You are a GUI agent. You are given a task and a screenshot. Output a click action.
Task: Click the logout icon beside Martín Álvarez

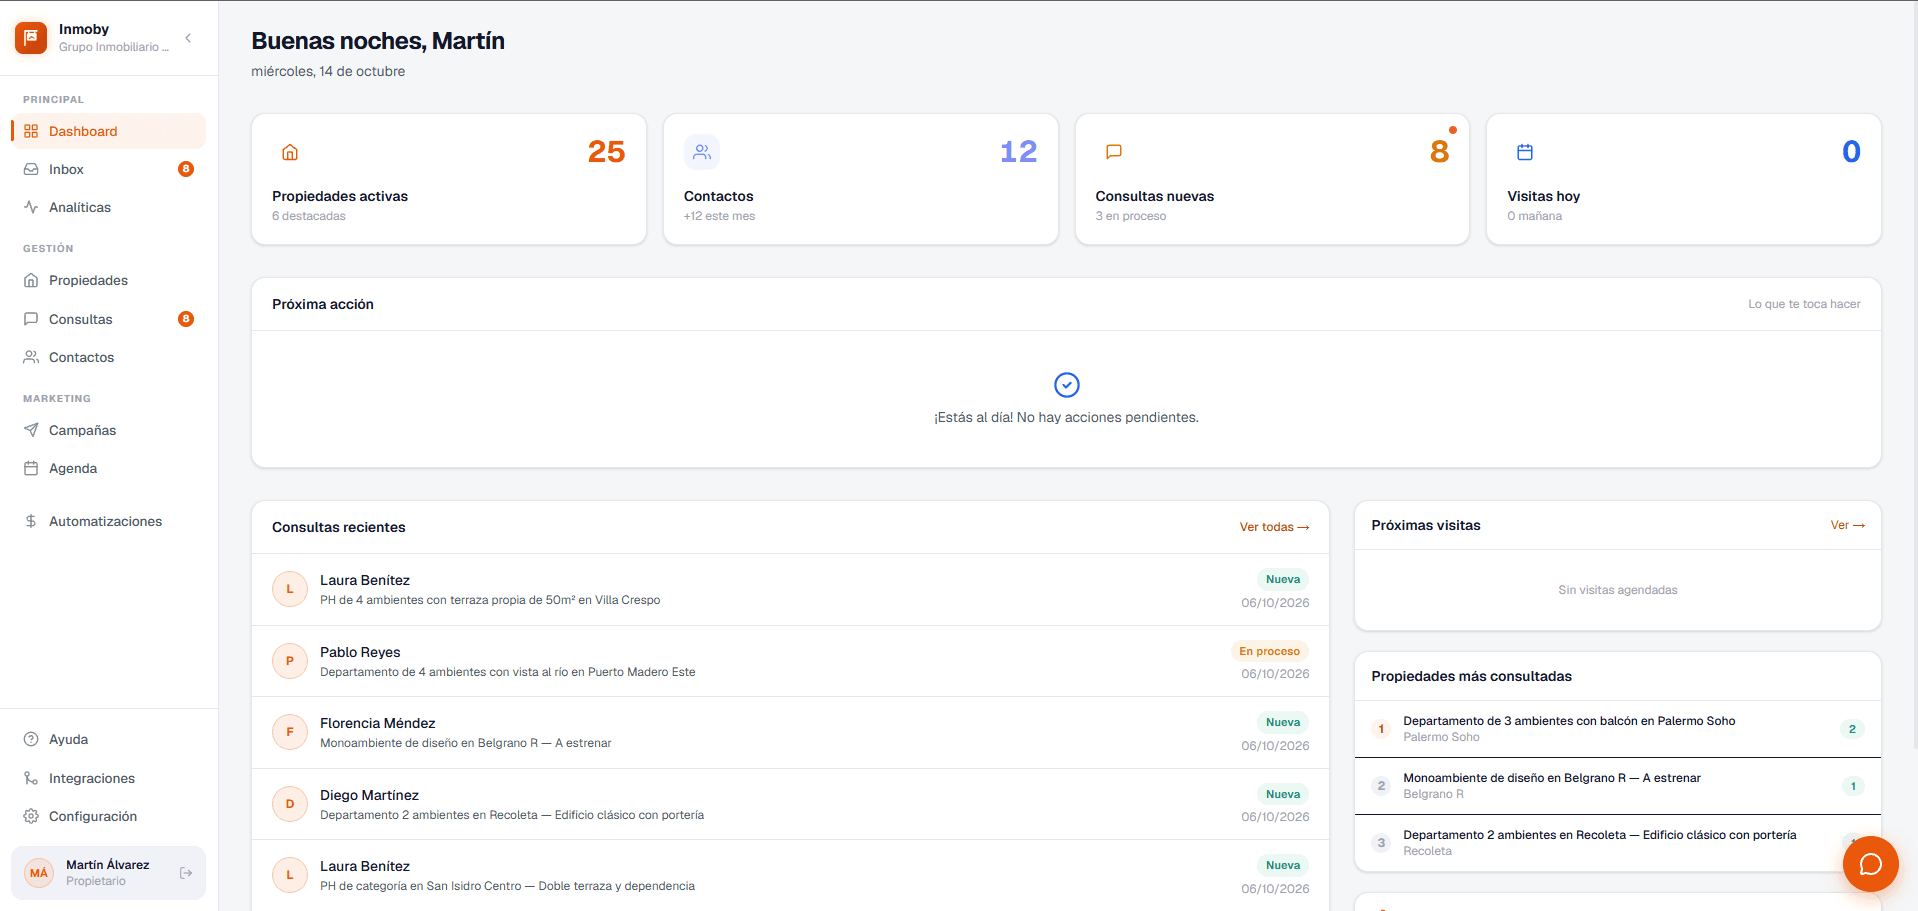click(186, 873)
